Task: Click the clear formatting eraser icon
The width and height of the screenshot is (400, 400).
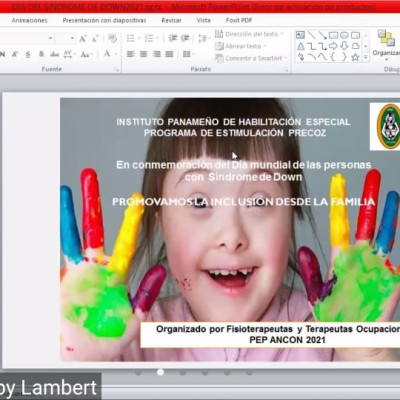Action: (113, 39)
